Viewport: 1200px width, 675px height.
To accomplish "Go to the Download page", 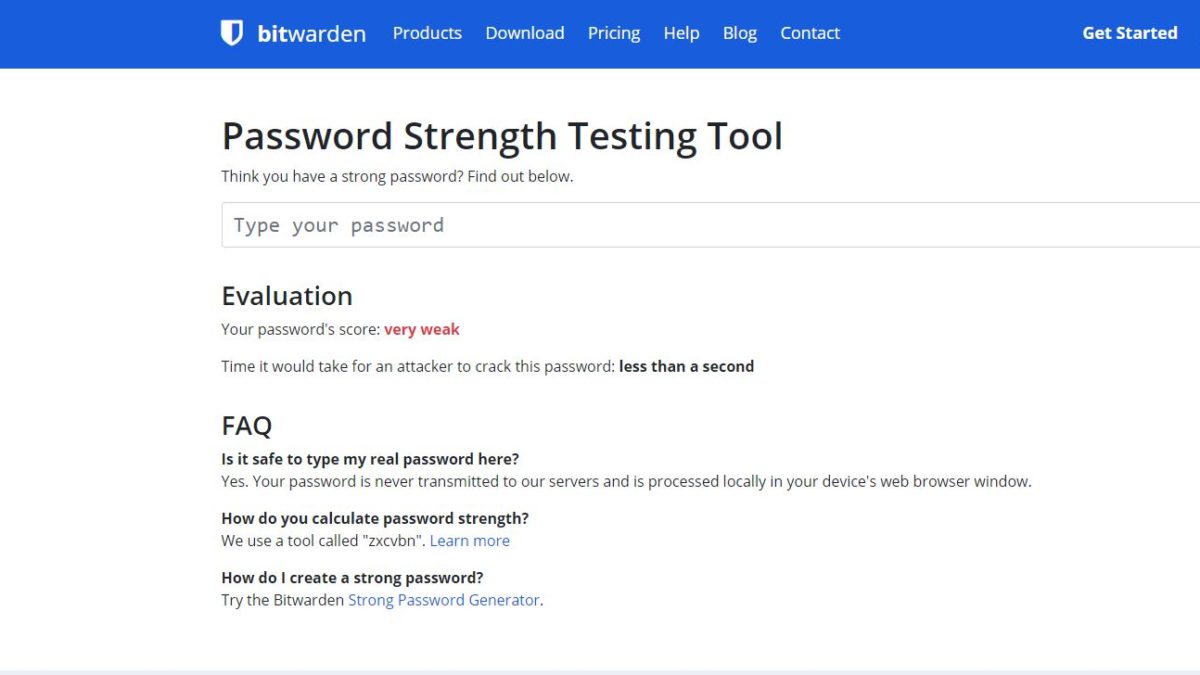I will tap(525, 33).
